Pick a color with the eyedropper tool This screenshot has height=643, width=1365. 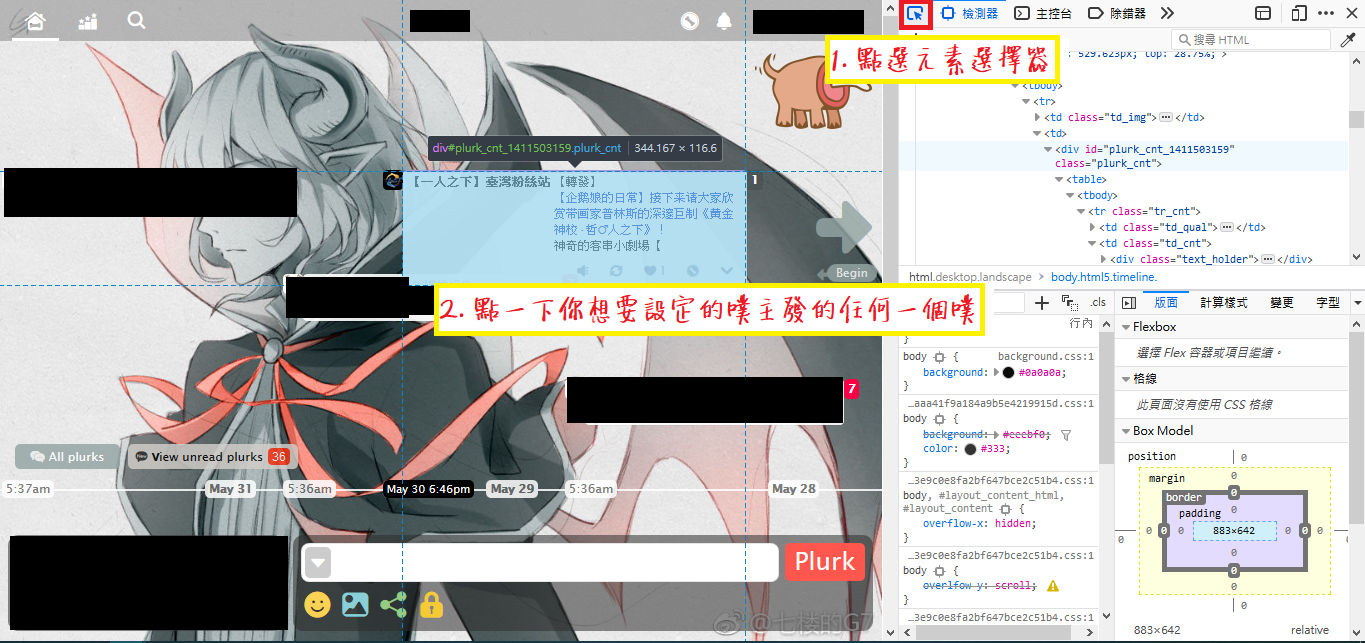[x=1348, y=40]
